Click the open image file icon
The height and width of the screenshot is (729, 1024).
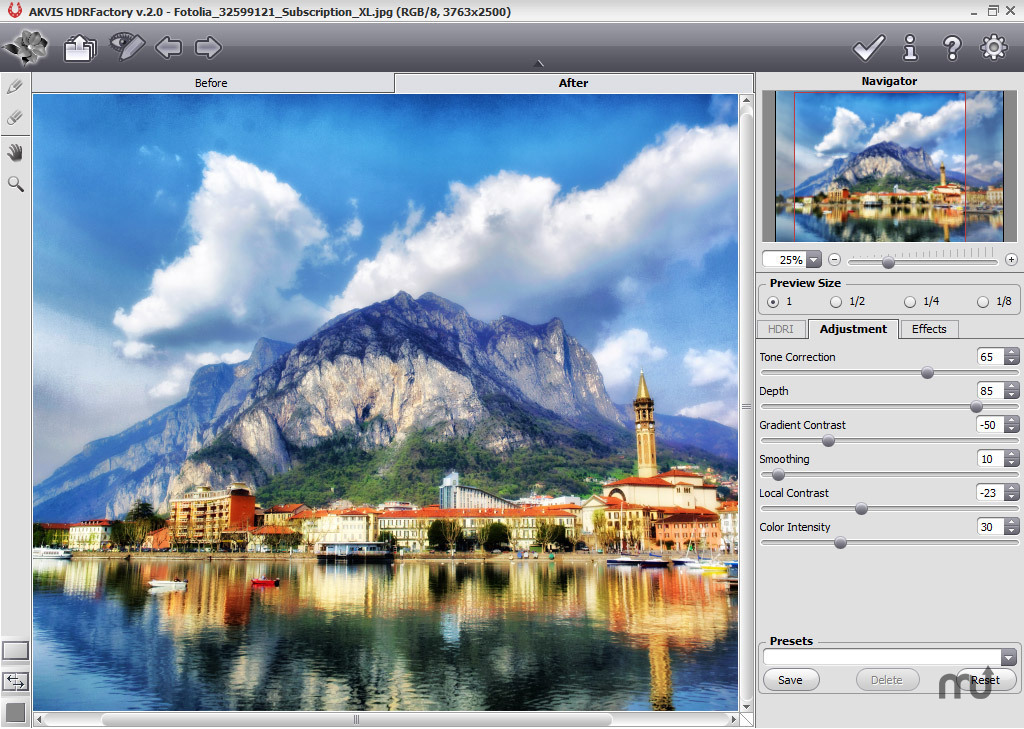coord(79,47)
